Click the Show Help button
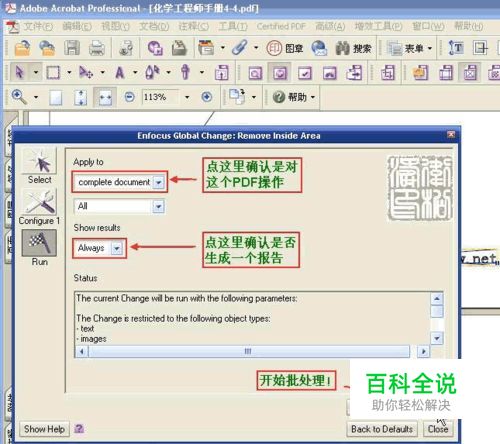The width and height of the screenshot is (500, 444). [x=44, y=429]
